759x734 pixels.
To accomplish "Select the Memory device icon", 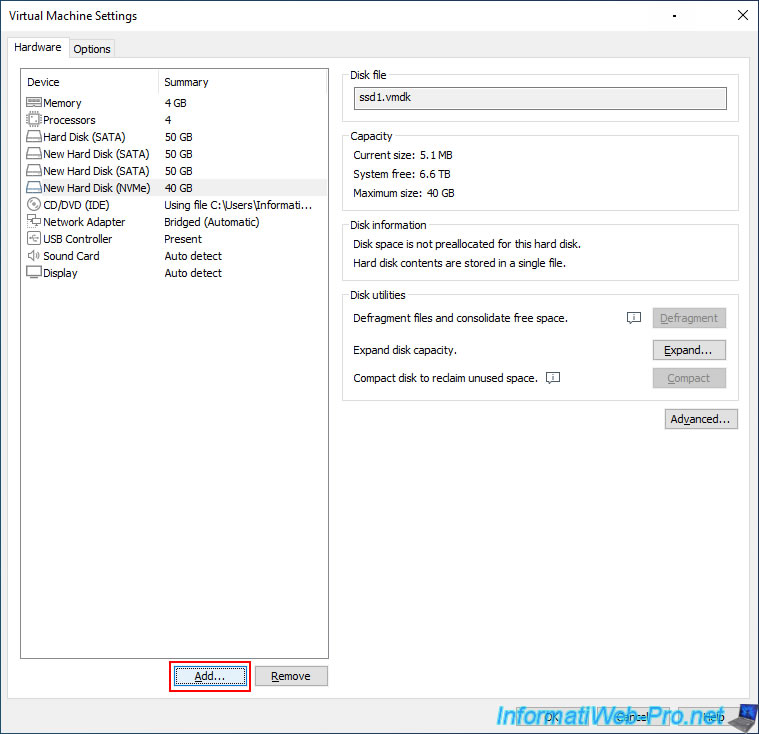I will [34, 103].
